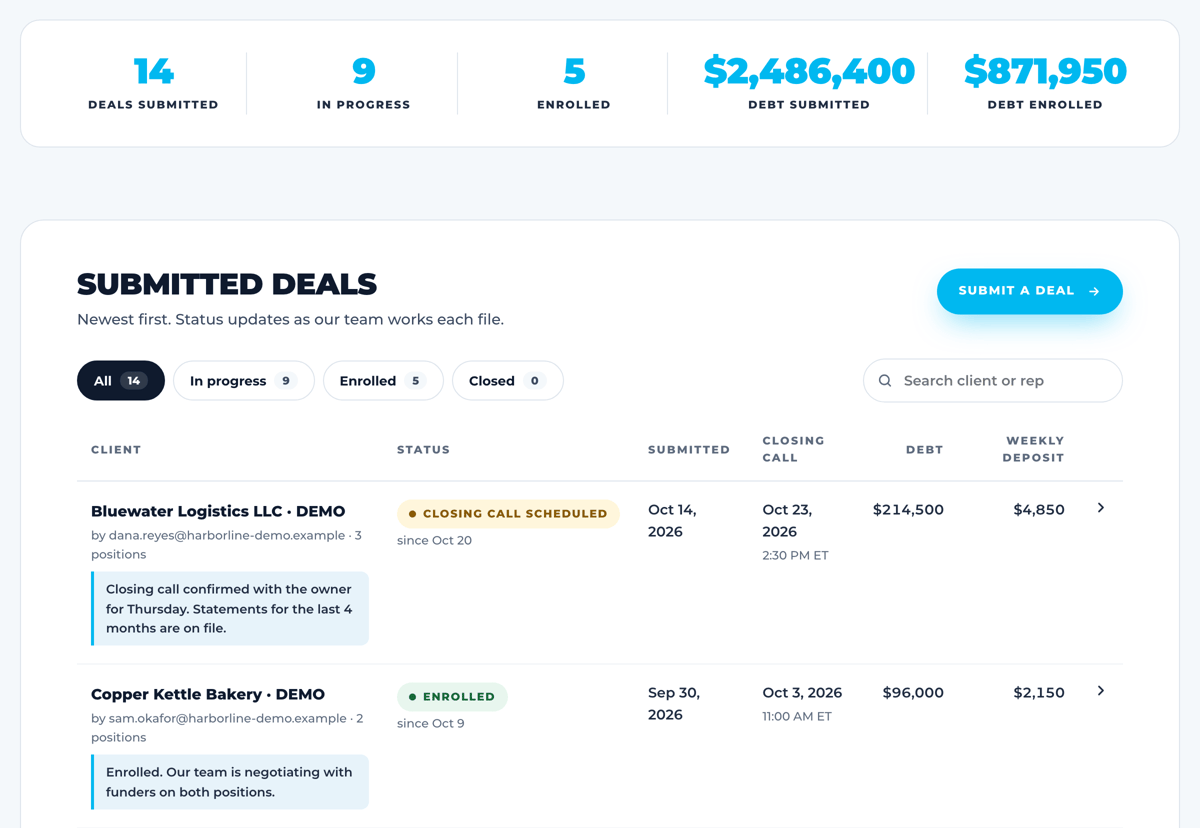
Task: Click the Status column header
Action: [423, 450]
